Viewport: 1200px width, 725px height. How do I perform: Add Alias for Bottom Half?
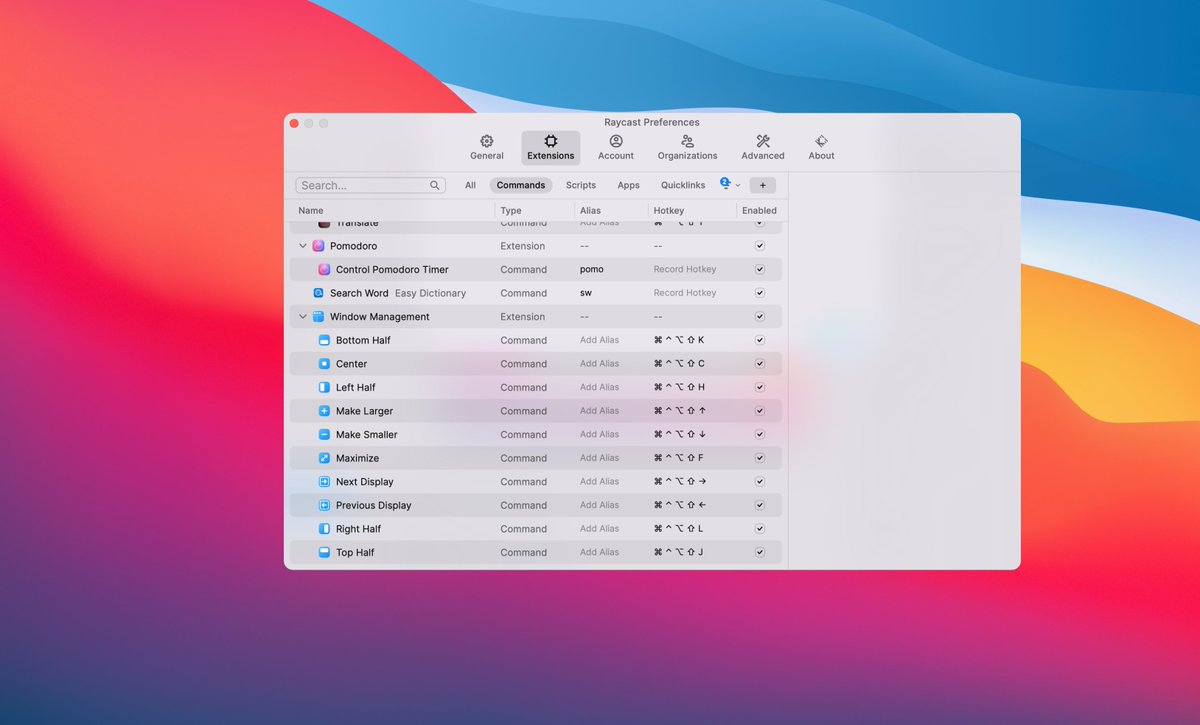[x=600, y=340]
